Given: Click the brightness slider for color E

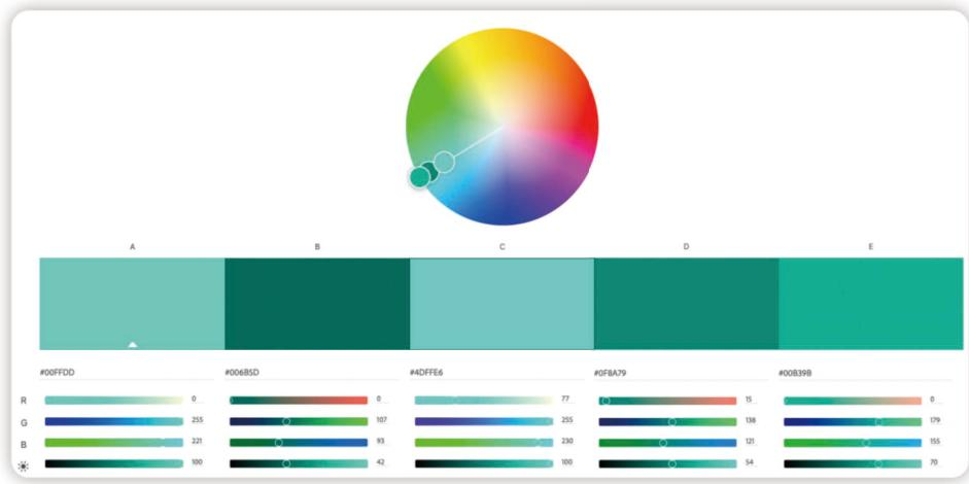Looking at the screenshot, I should (852, 464).
